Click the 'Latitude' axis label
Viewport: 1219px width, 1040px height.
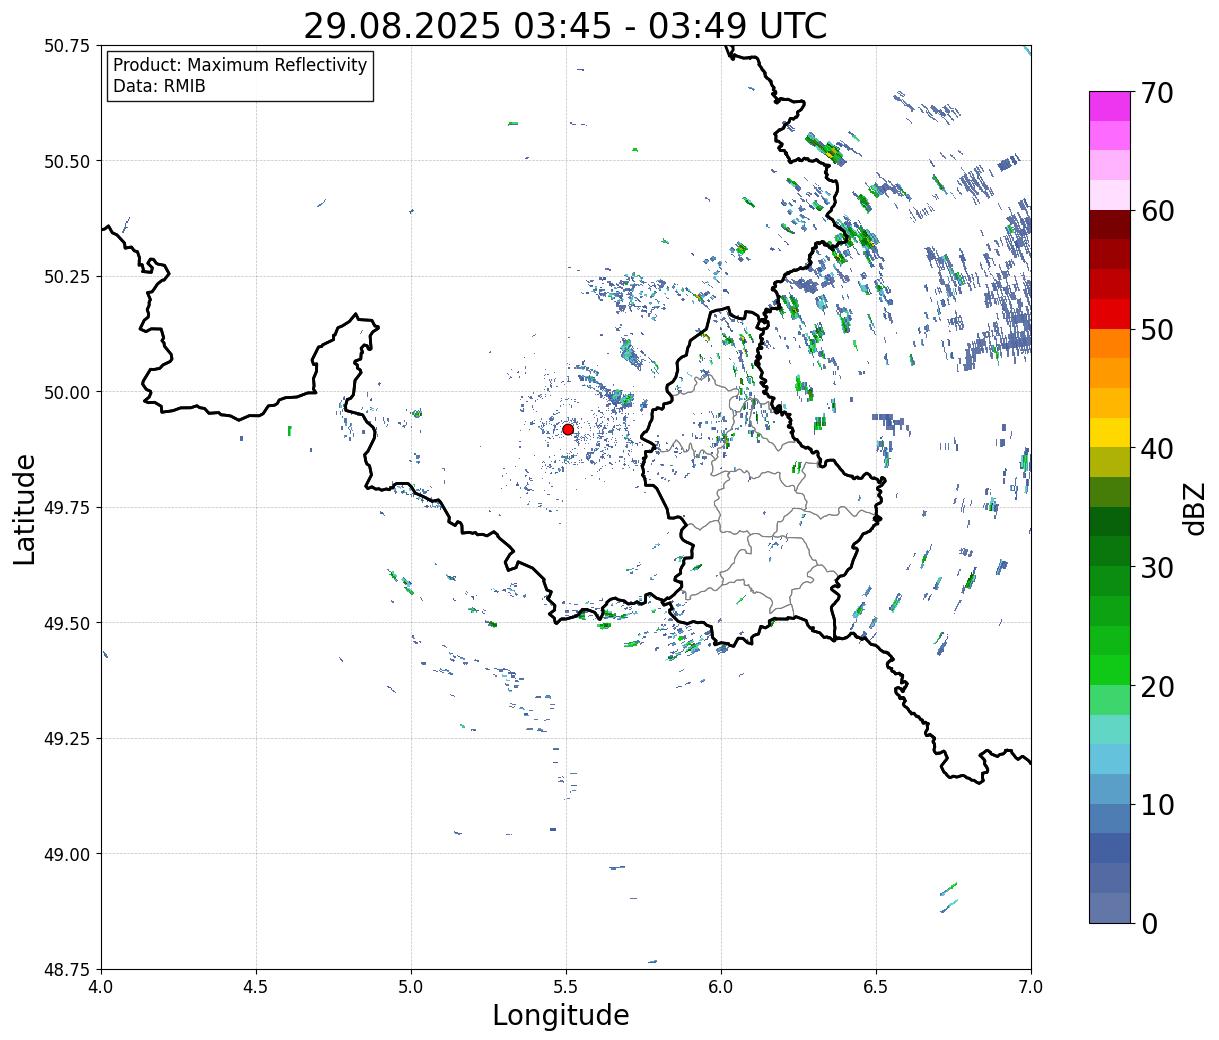(25, 509)
